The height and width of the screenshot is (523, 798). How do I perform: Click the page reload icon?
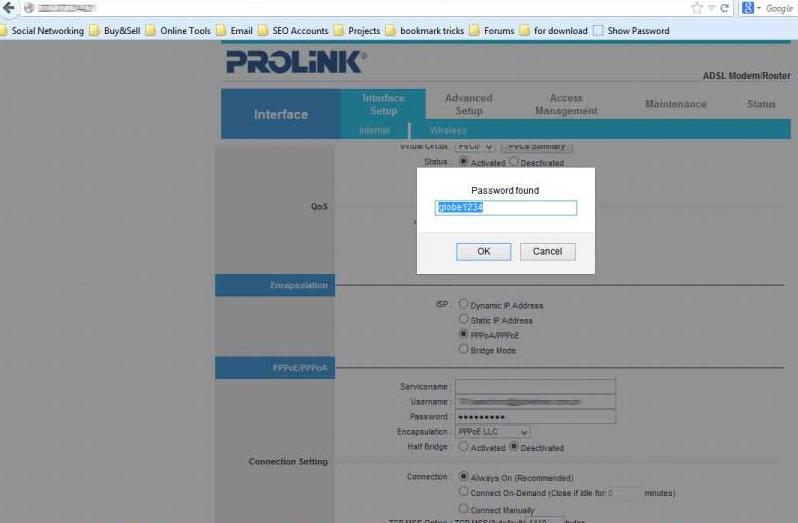(724, 8)
